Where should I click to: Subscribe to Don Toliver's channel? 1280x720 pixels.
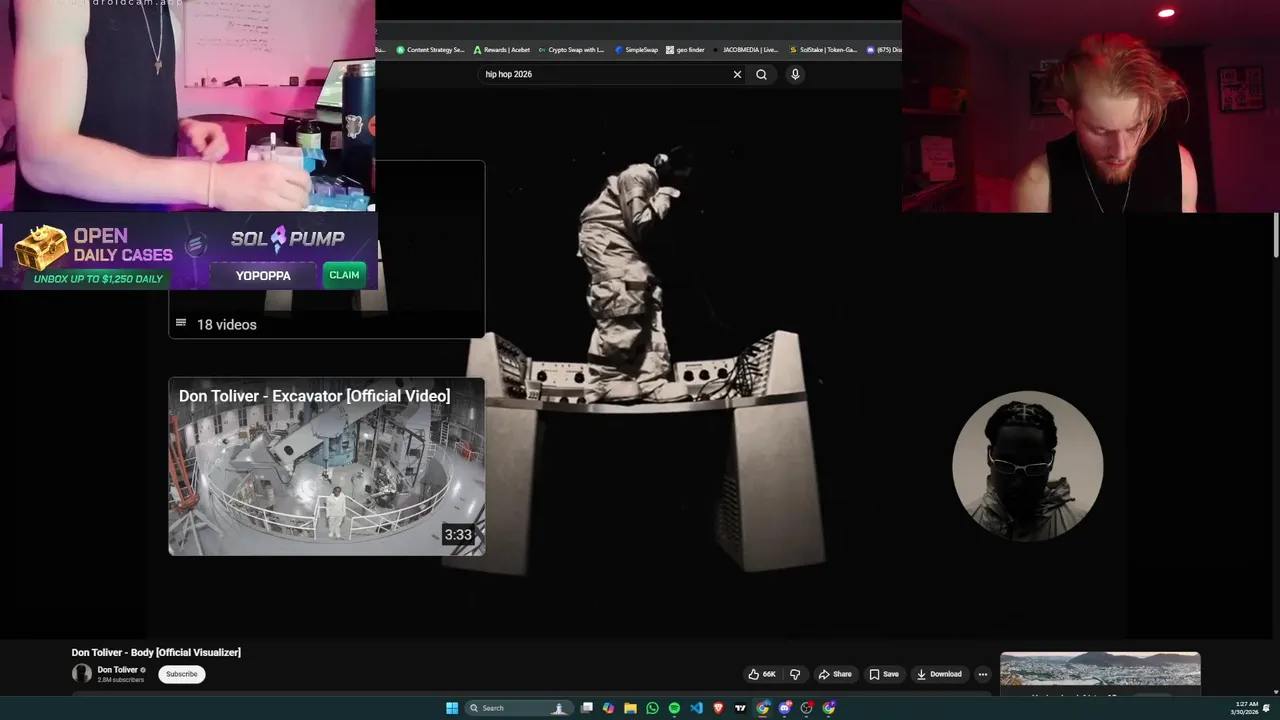point(181,674)
